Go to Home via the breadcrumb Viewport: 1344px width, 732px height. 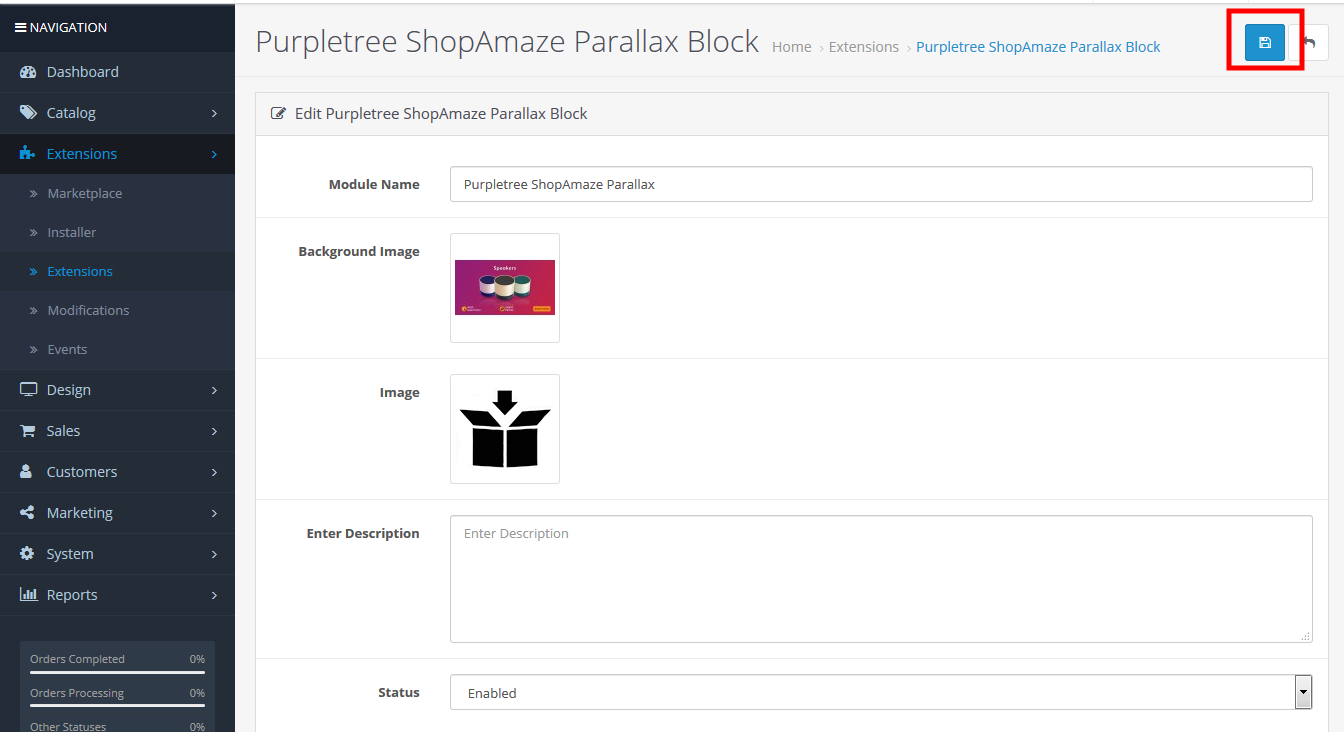pos(792,47)
